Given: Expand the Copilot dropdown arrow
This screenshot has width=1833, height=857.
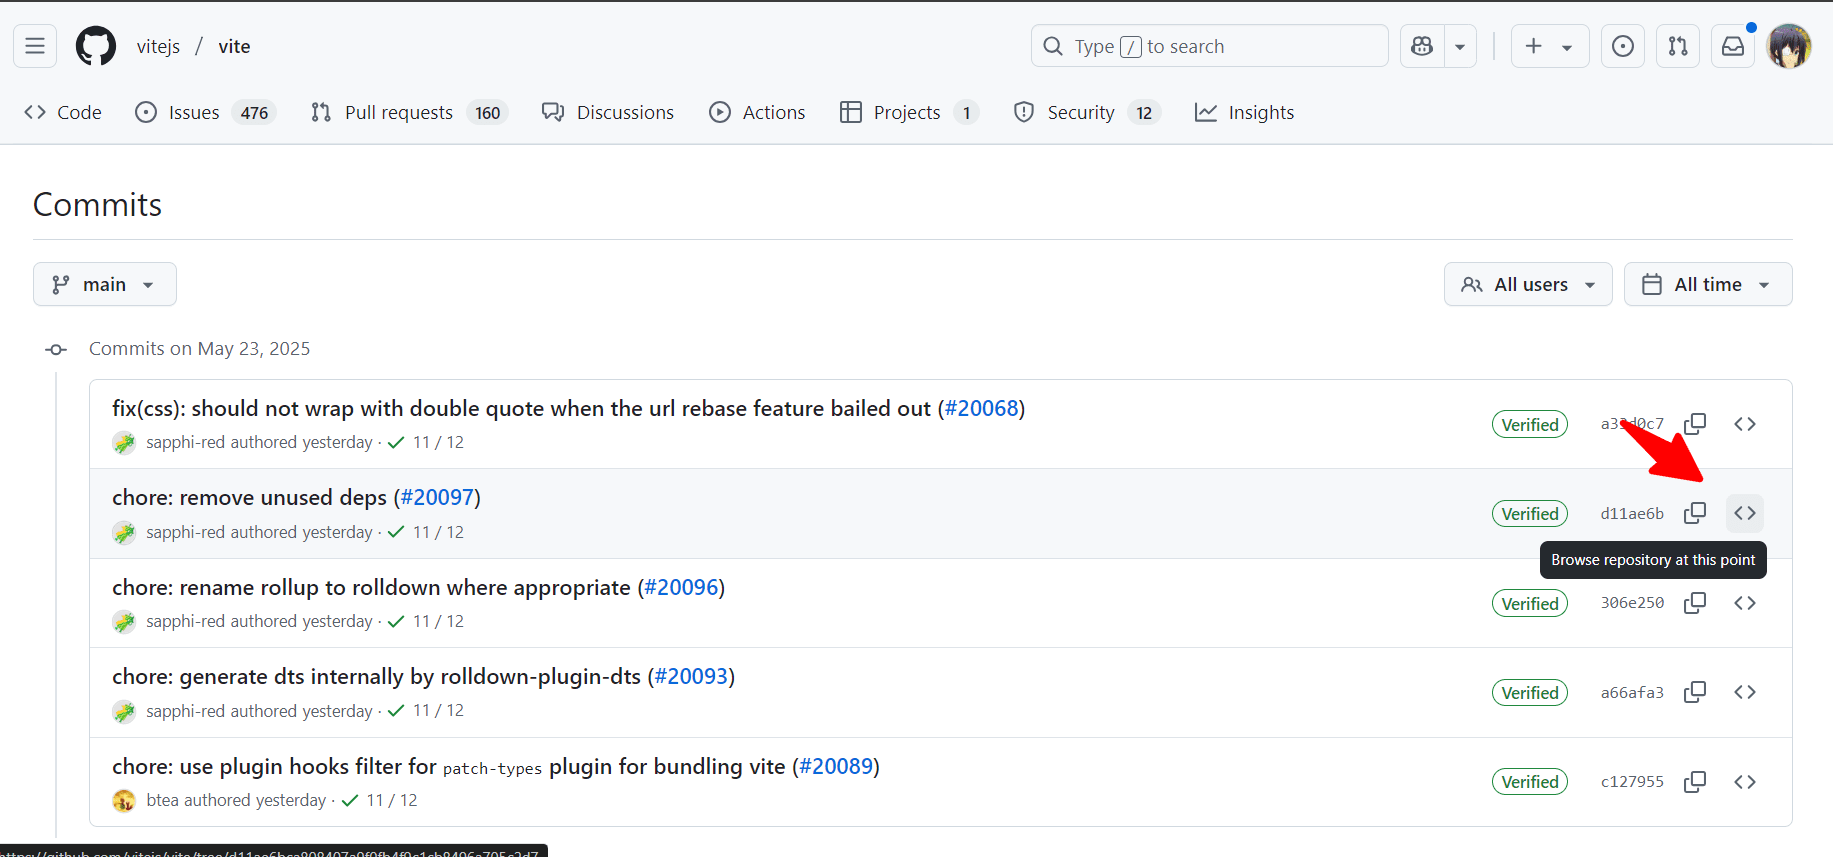Looking at the screenshot, I should click(1460, 46).
